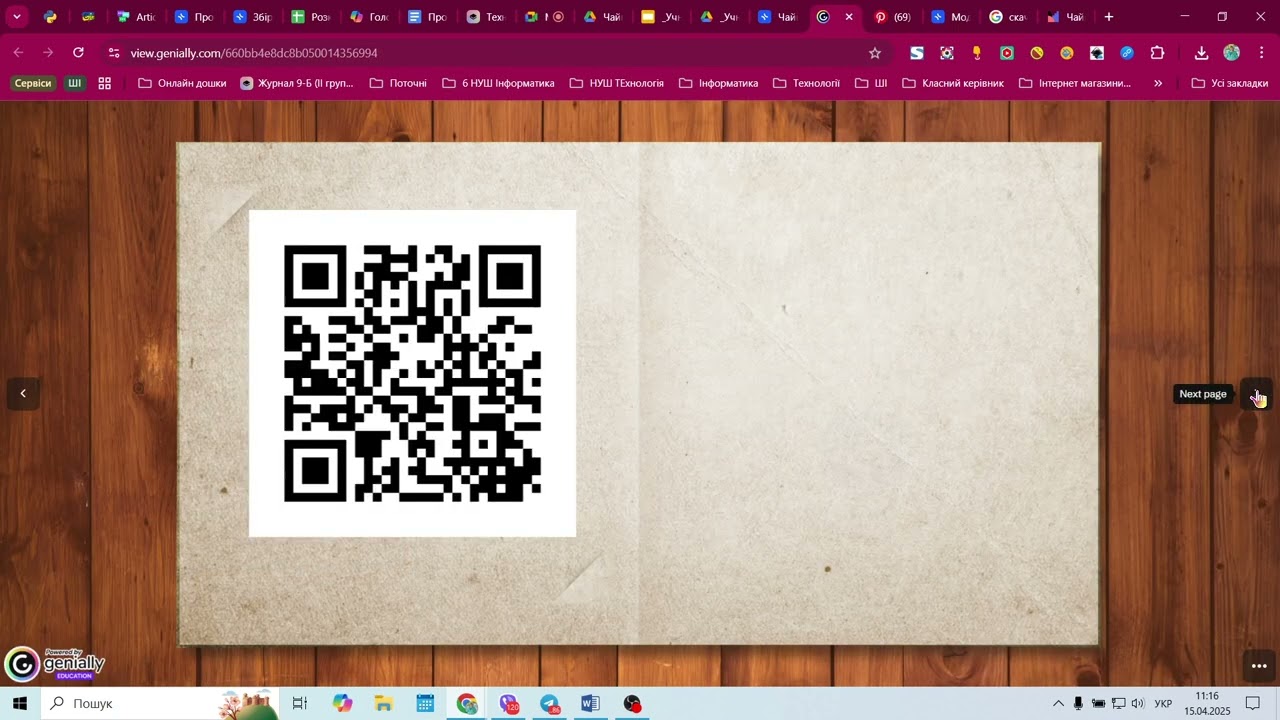Open the 'Поточні' bookmark folder

[399, 83]
